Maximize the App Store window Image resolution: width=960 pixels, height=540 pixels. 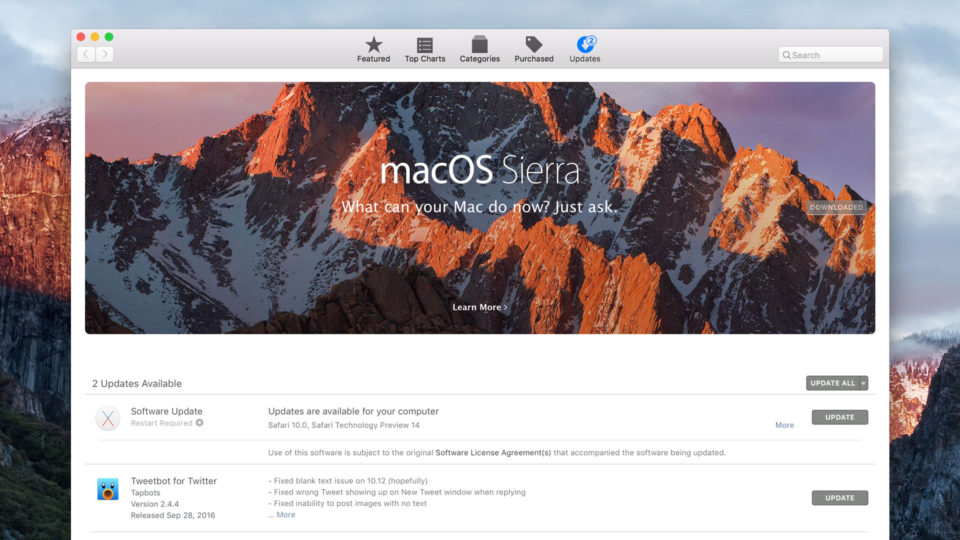point(109,37)
